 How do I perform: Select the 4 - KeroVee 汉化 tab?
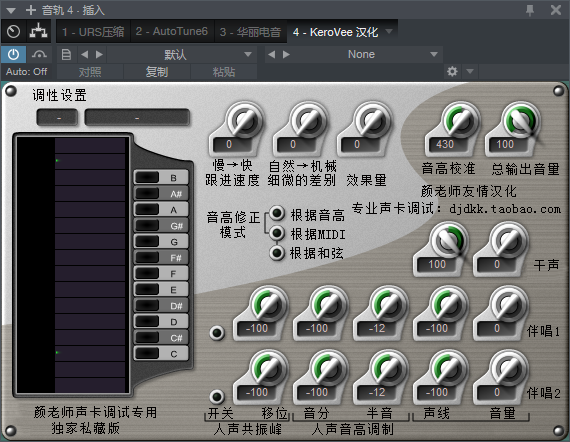point(335,32)
